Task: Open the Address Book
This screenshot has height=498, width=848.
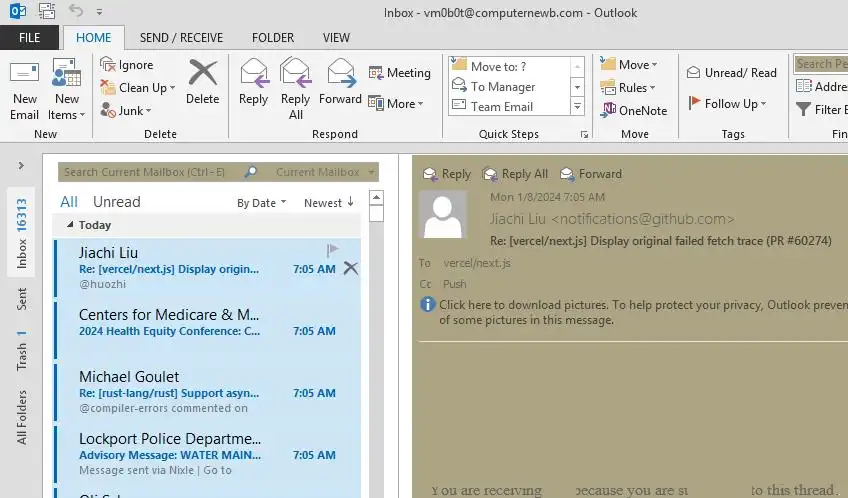Action: [x=822, y=87]
